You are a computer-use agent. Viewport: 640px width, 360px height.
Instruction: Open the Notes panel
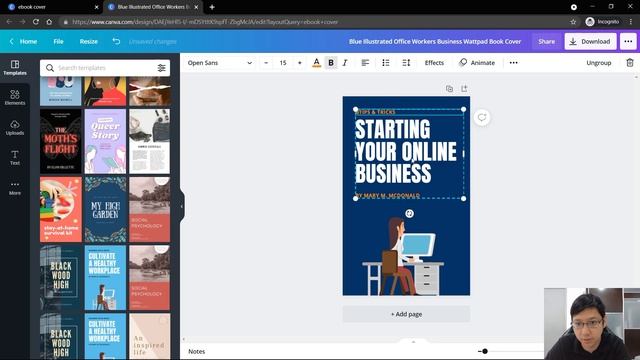(197, 351)
